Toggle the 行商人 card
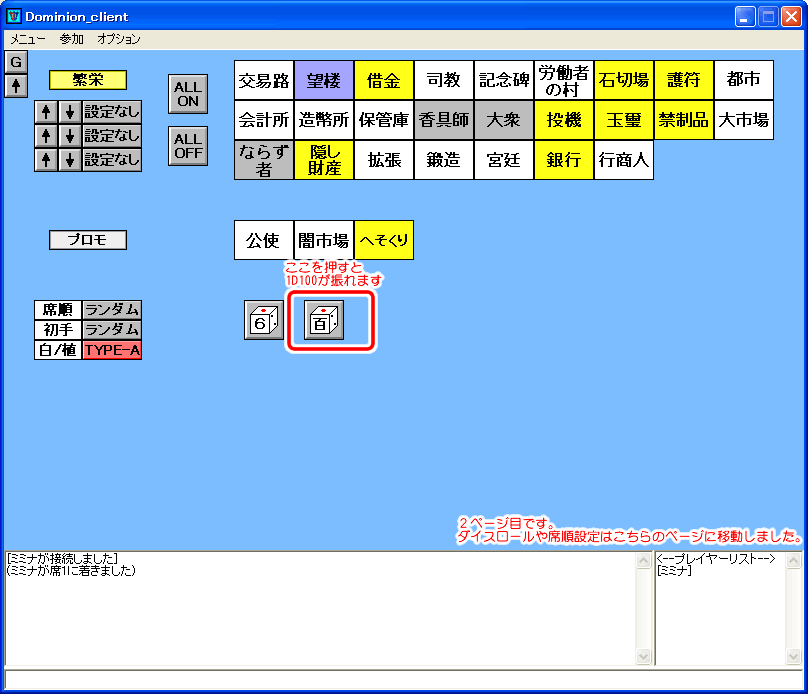 [x=624, y=160]
